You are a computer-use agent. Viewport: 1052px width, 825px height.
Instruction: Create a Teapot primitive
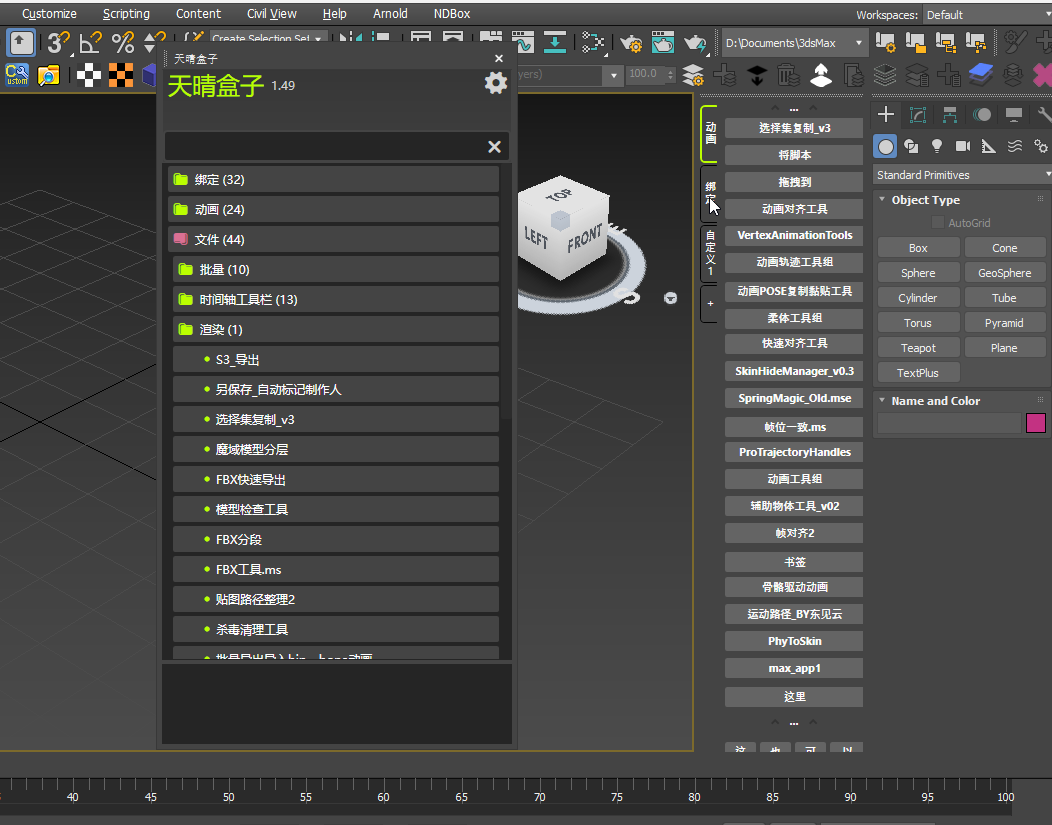tap(918, 348)
